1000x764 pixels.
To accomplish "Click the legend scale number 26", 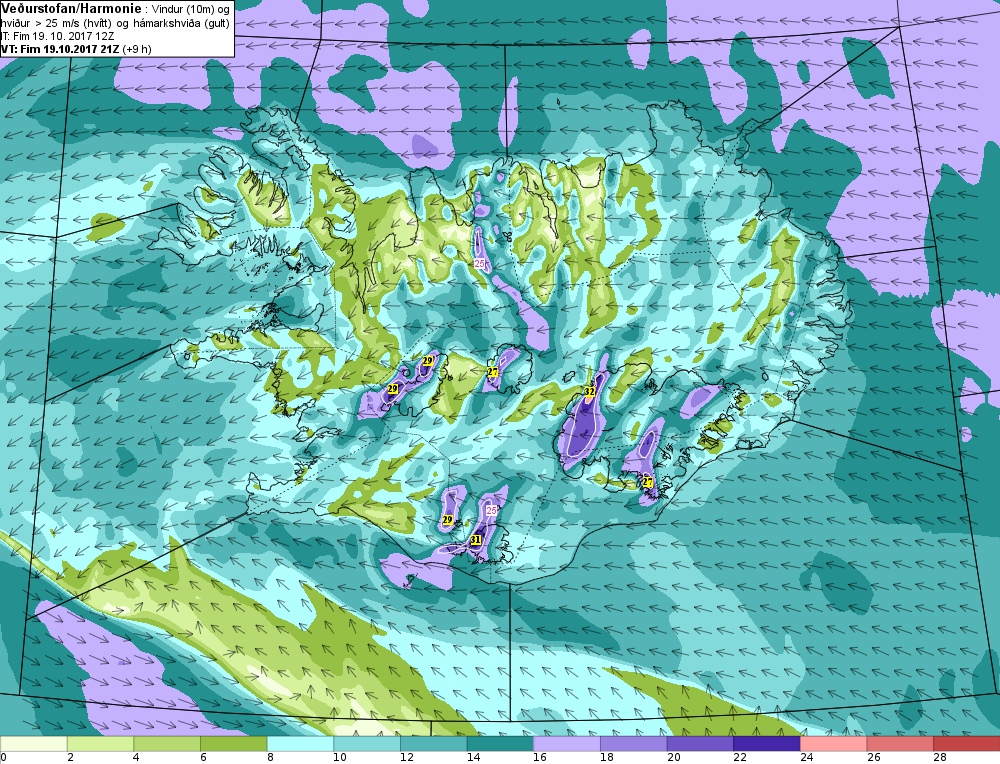I will [x=872, y=758].
